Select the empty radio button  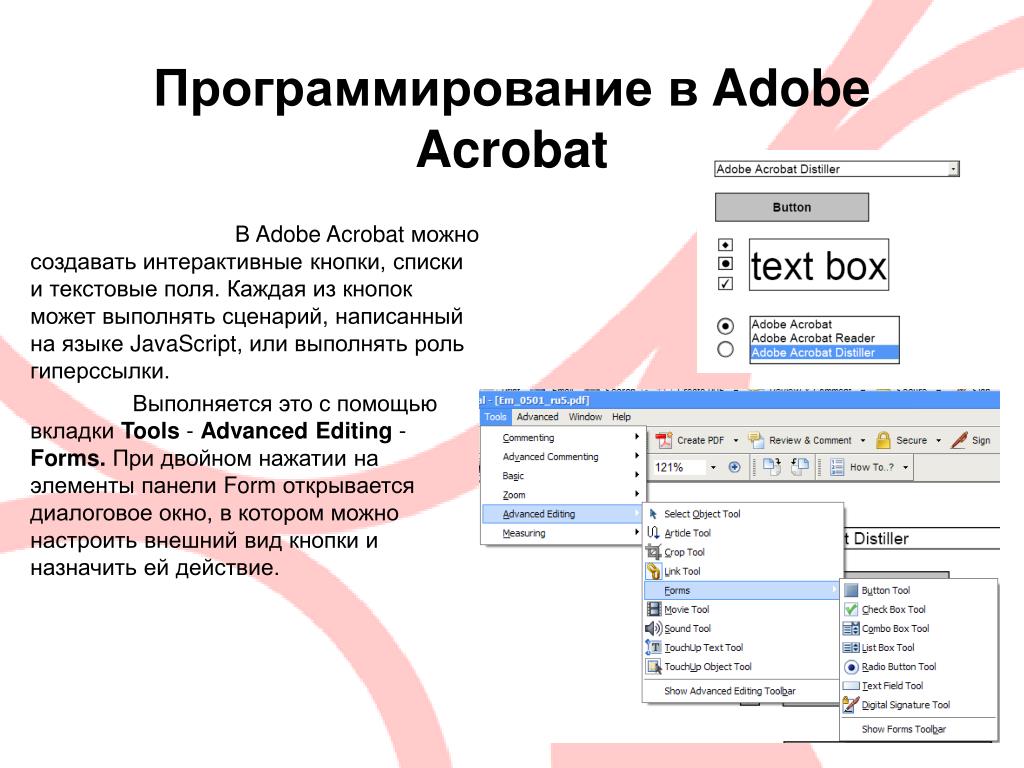725,349
